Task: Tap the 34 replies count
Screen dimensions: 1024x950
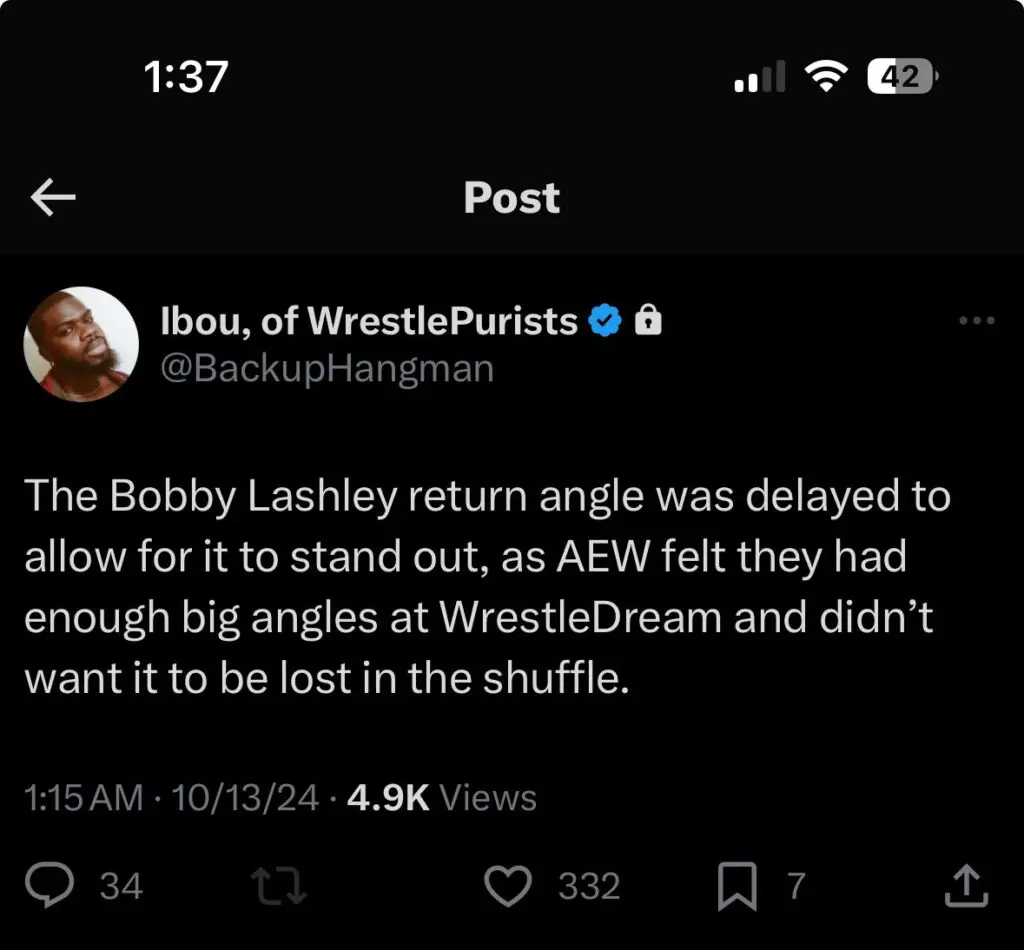Action: point(122,886)
